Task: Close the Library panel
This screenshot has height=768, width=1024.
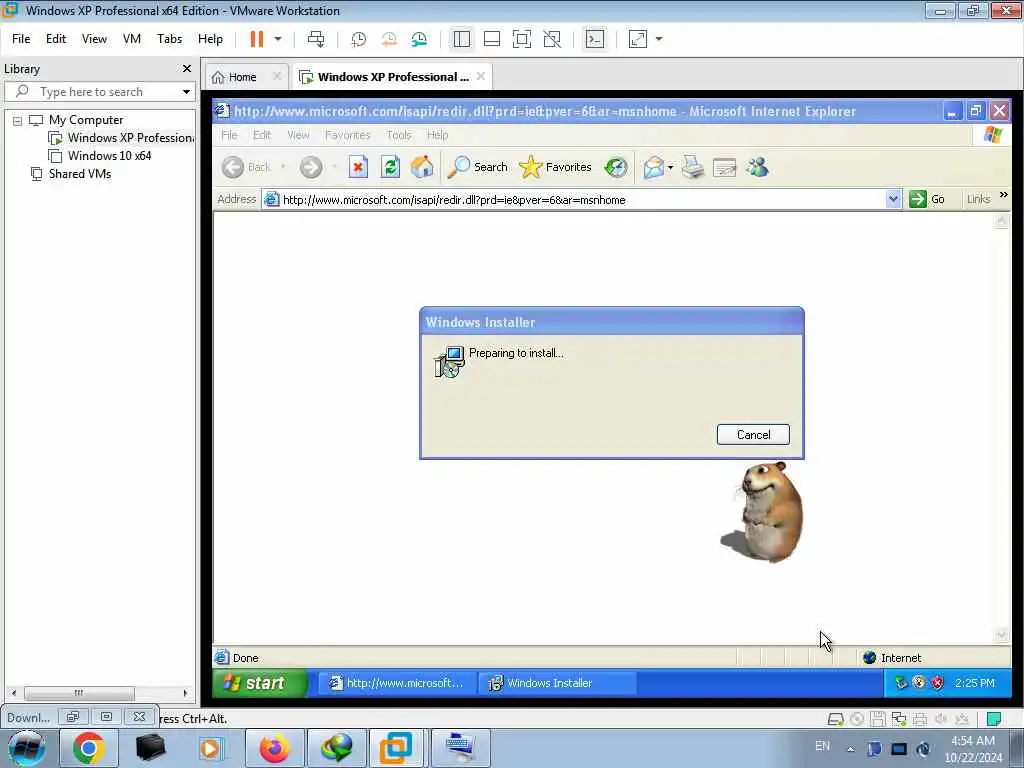Action: pos(187,69)
